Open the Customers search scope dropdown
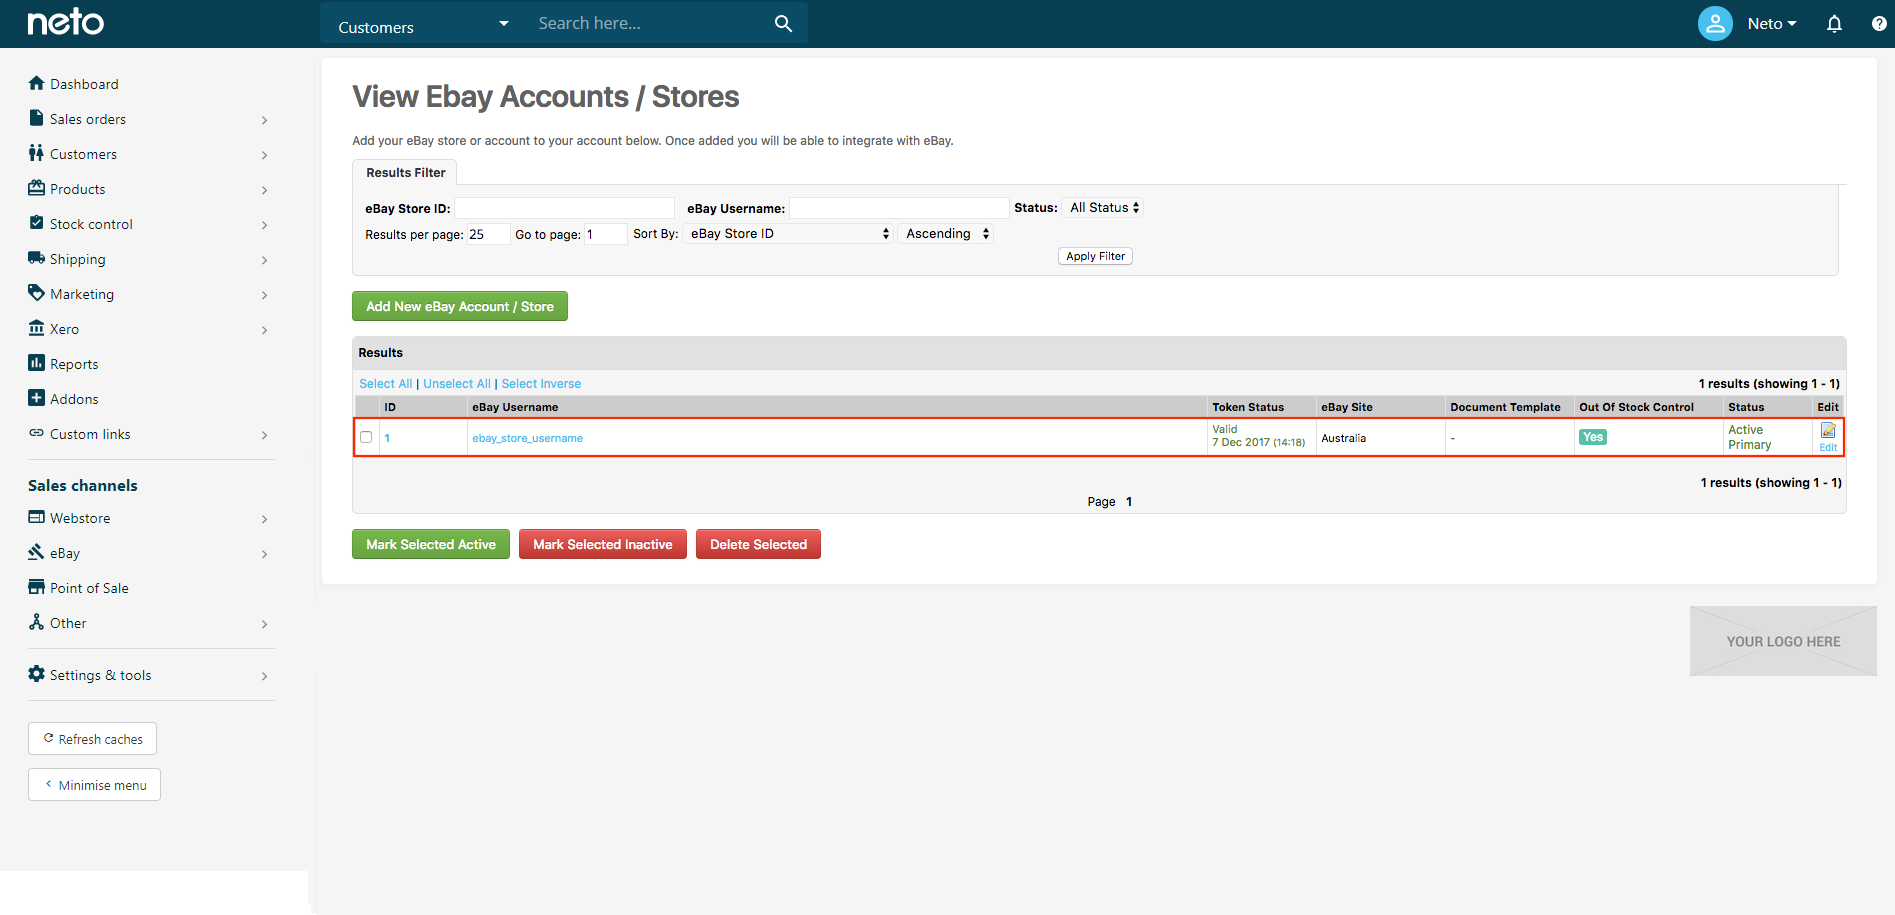1895x915 pixels. point(423,24)
